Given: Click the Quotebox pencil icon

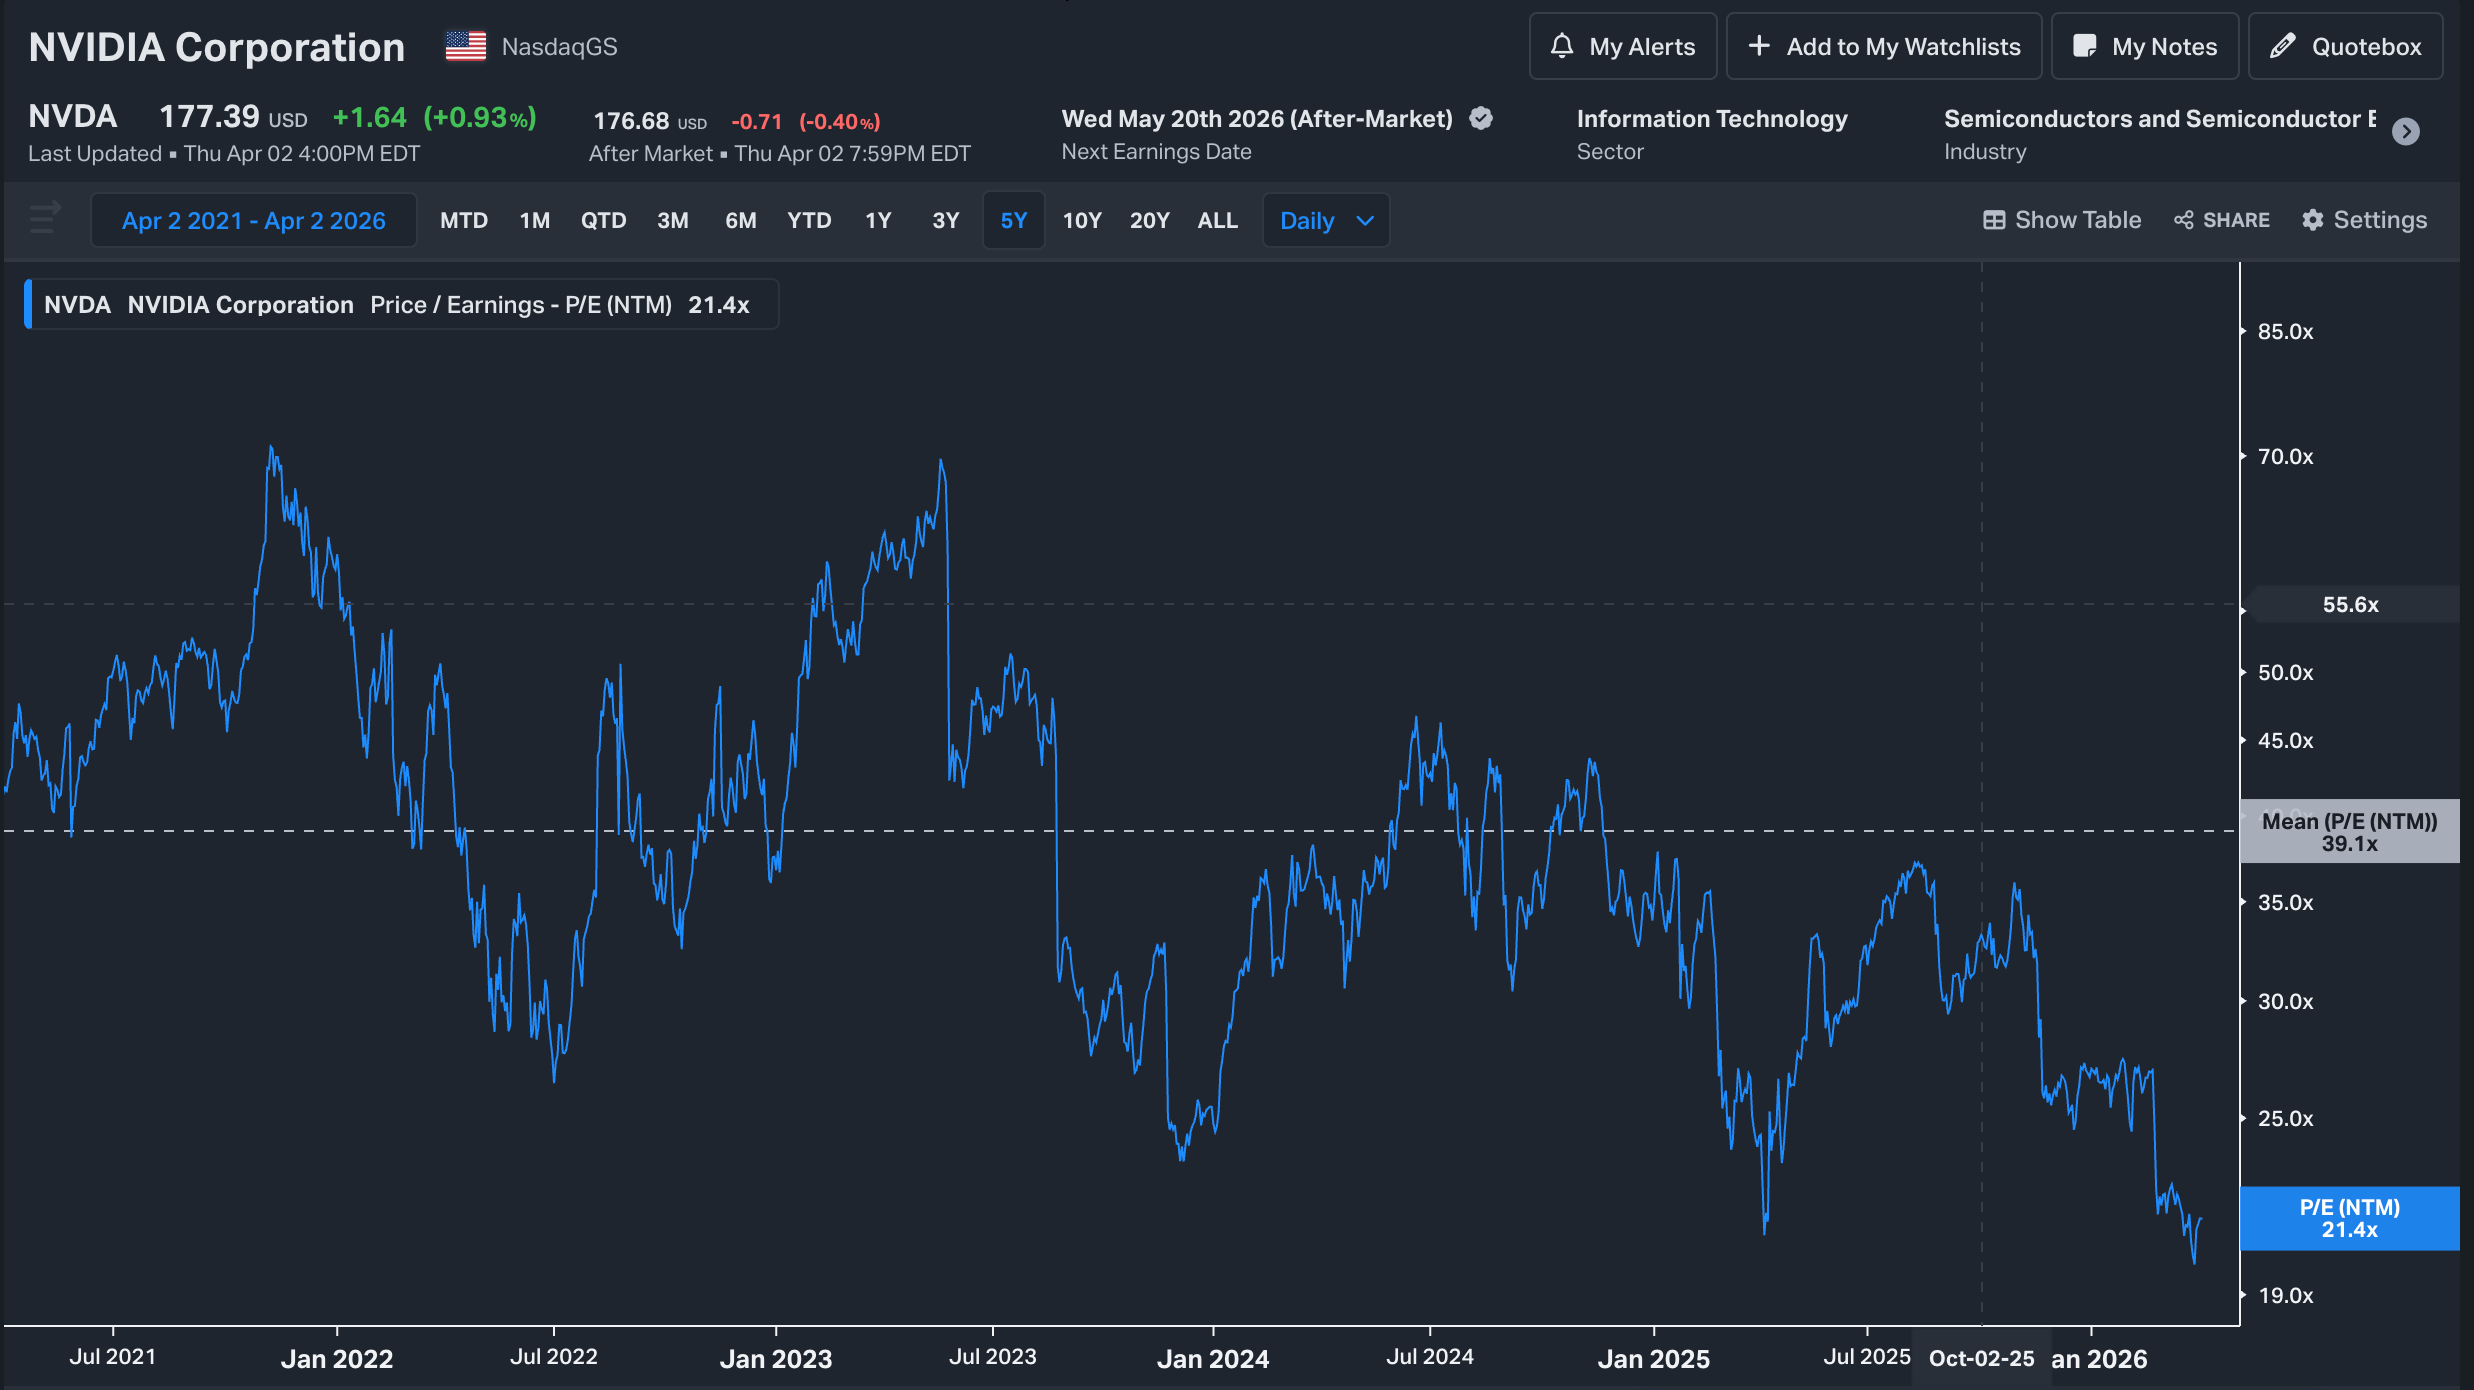Looking at the screenshot, I should (2282, 46).
